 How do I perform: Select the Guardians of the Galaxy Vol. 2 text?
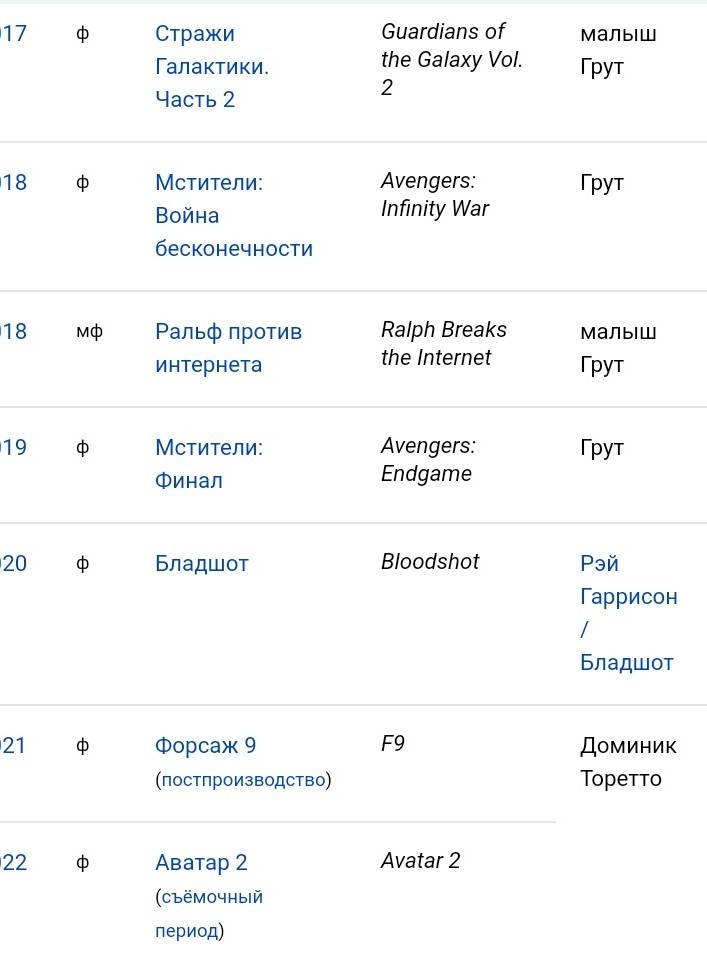451,59
